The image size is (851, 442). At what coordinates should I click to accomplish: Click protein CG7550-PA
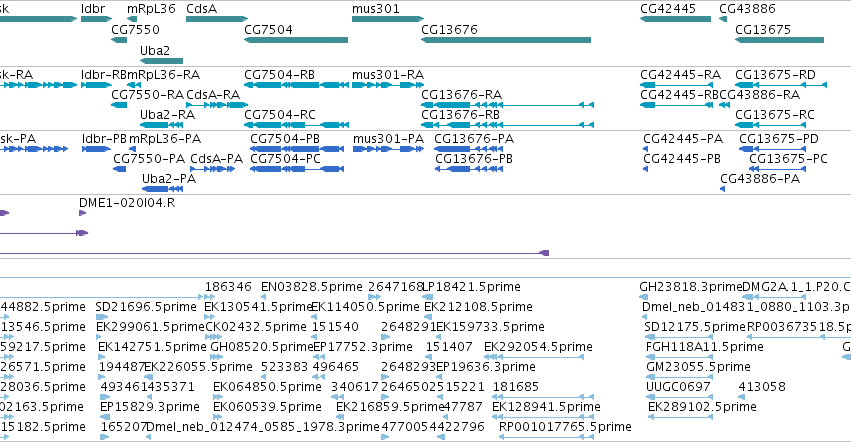point(119,169)
